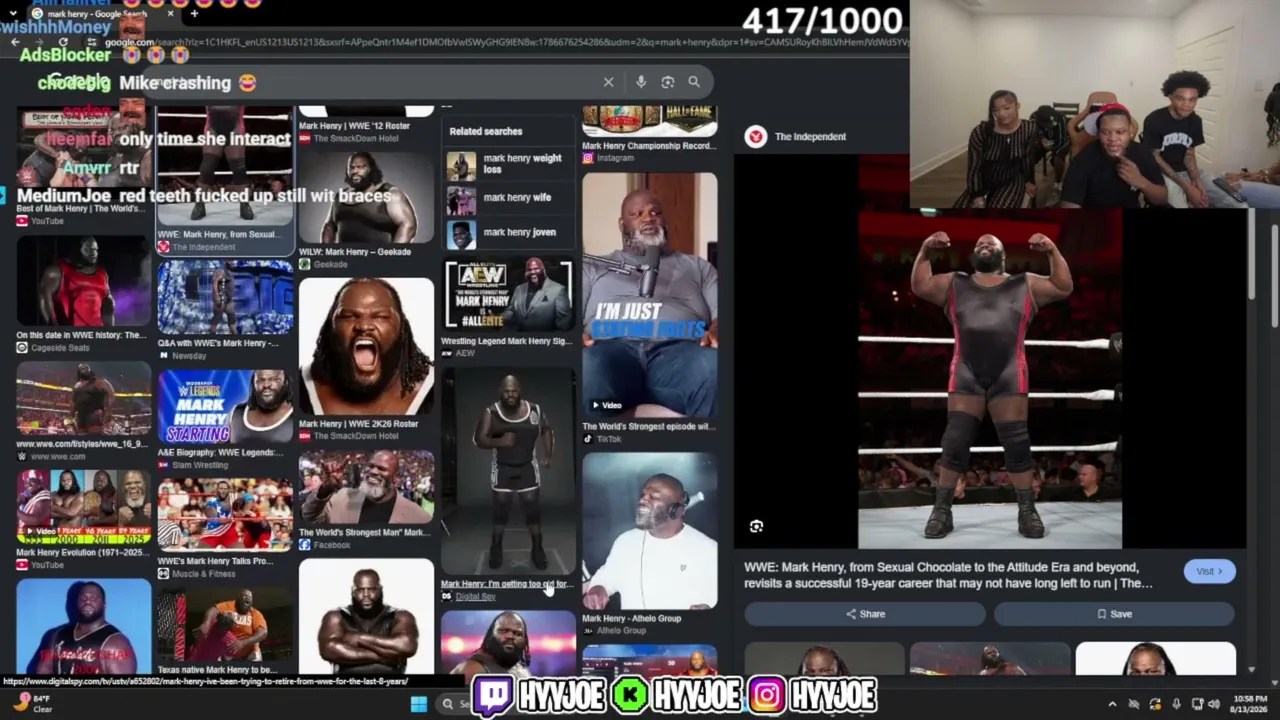Open the large Mark Henry flexing preview image
This screenshot has height=720, width=1280.
[990, 380]
